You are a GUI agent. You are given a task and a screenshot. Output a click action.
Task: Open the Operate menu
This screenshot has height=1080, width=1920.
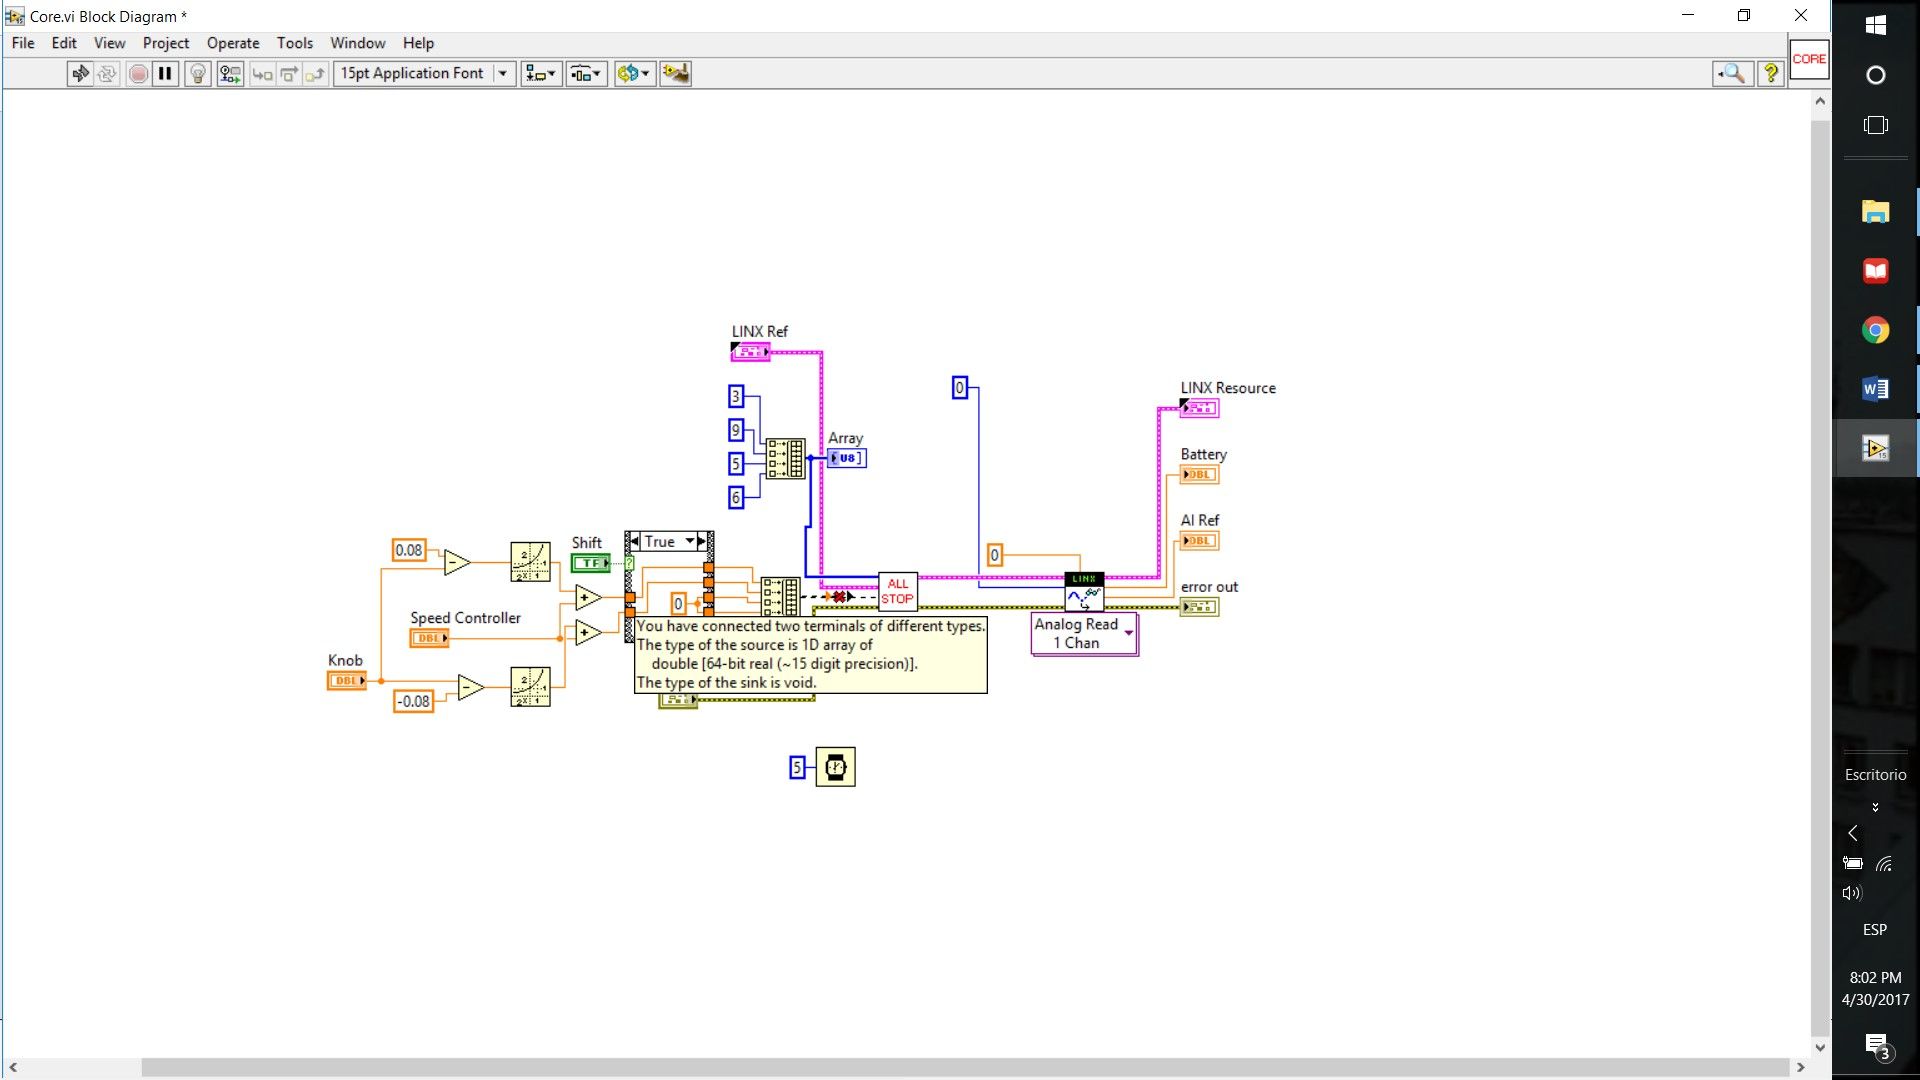coord(233,43)
